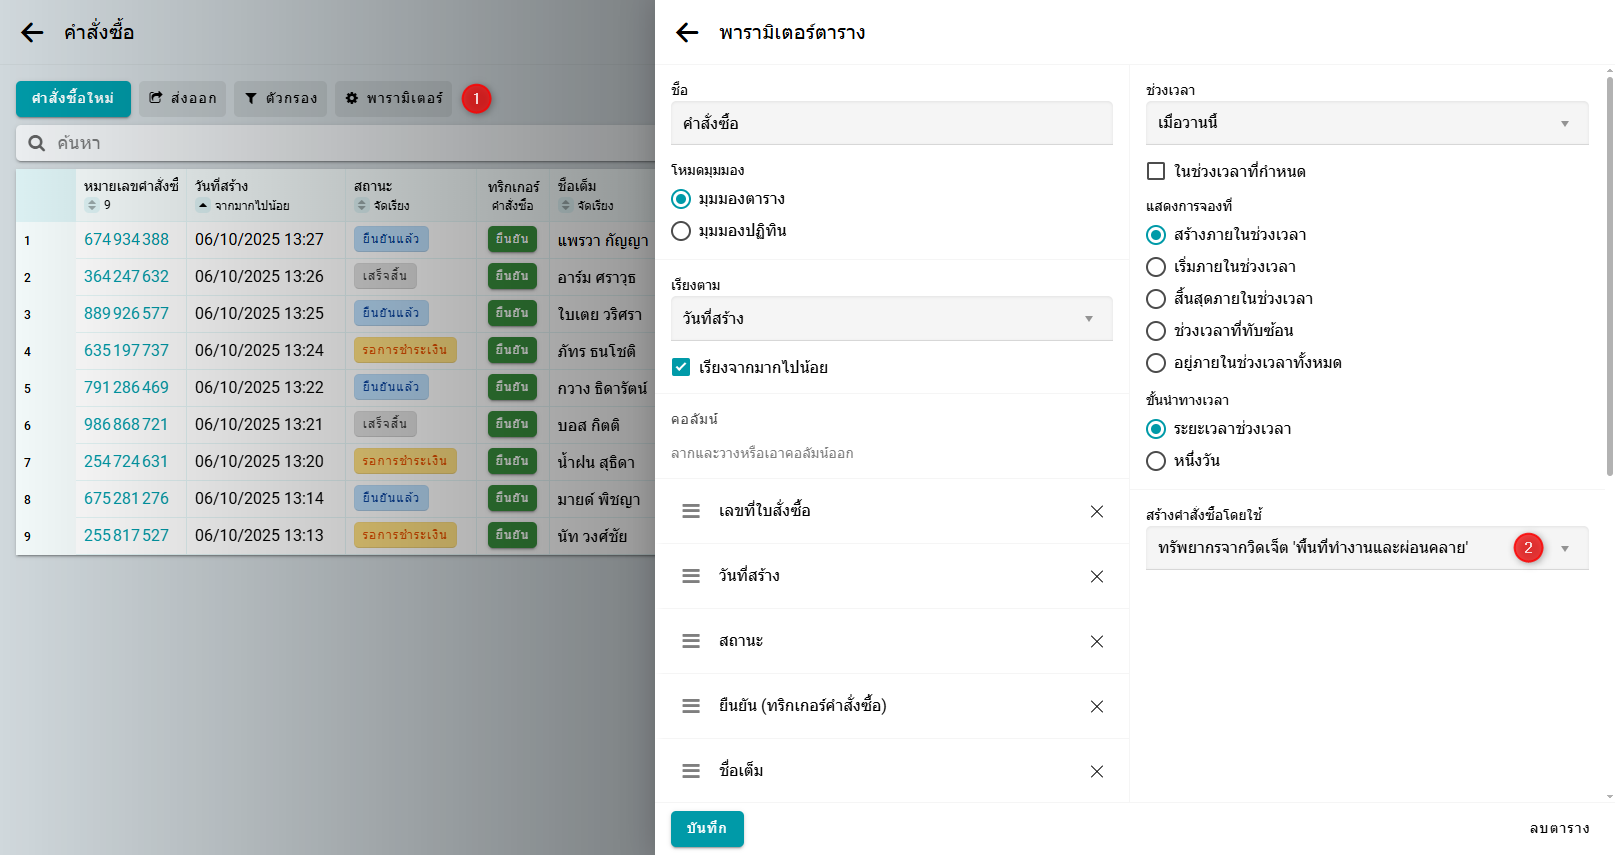Remove the วันที่สร้าง column using X icon
The height and width of the screenshot is (855, 1615).
1096,576
